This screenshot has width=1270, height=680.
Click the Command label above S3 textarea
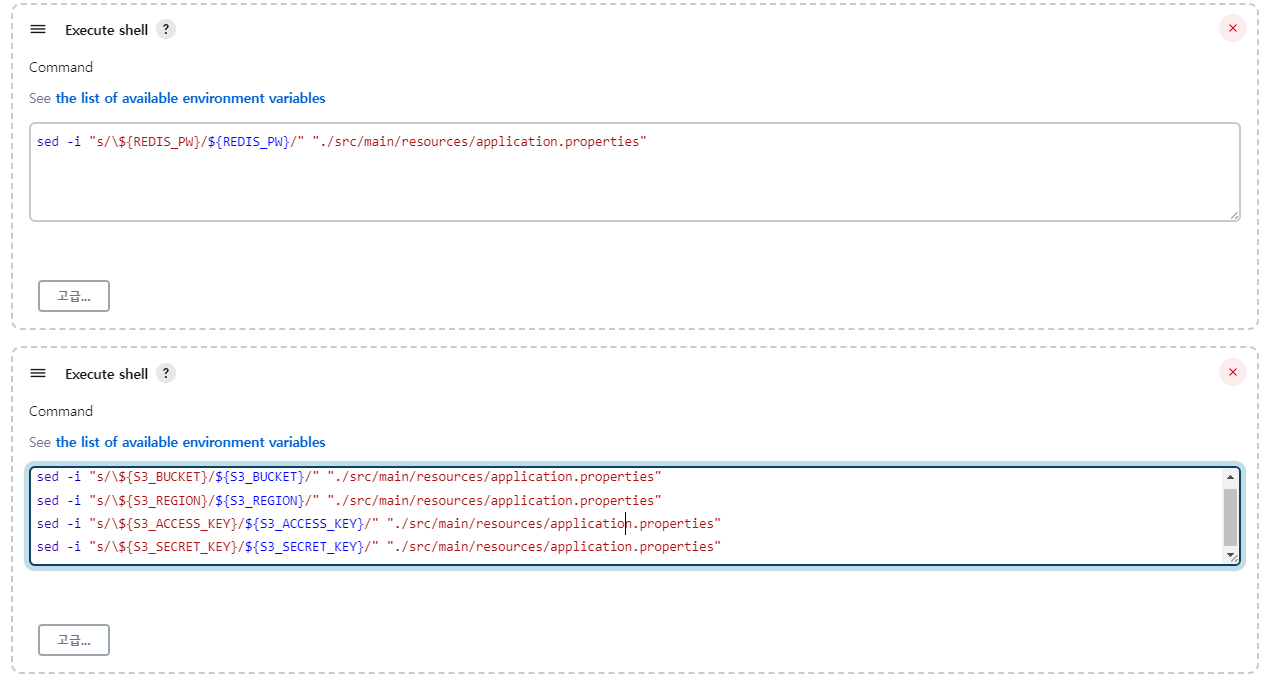coord(61,411)
